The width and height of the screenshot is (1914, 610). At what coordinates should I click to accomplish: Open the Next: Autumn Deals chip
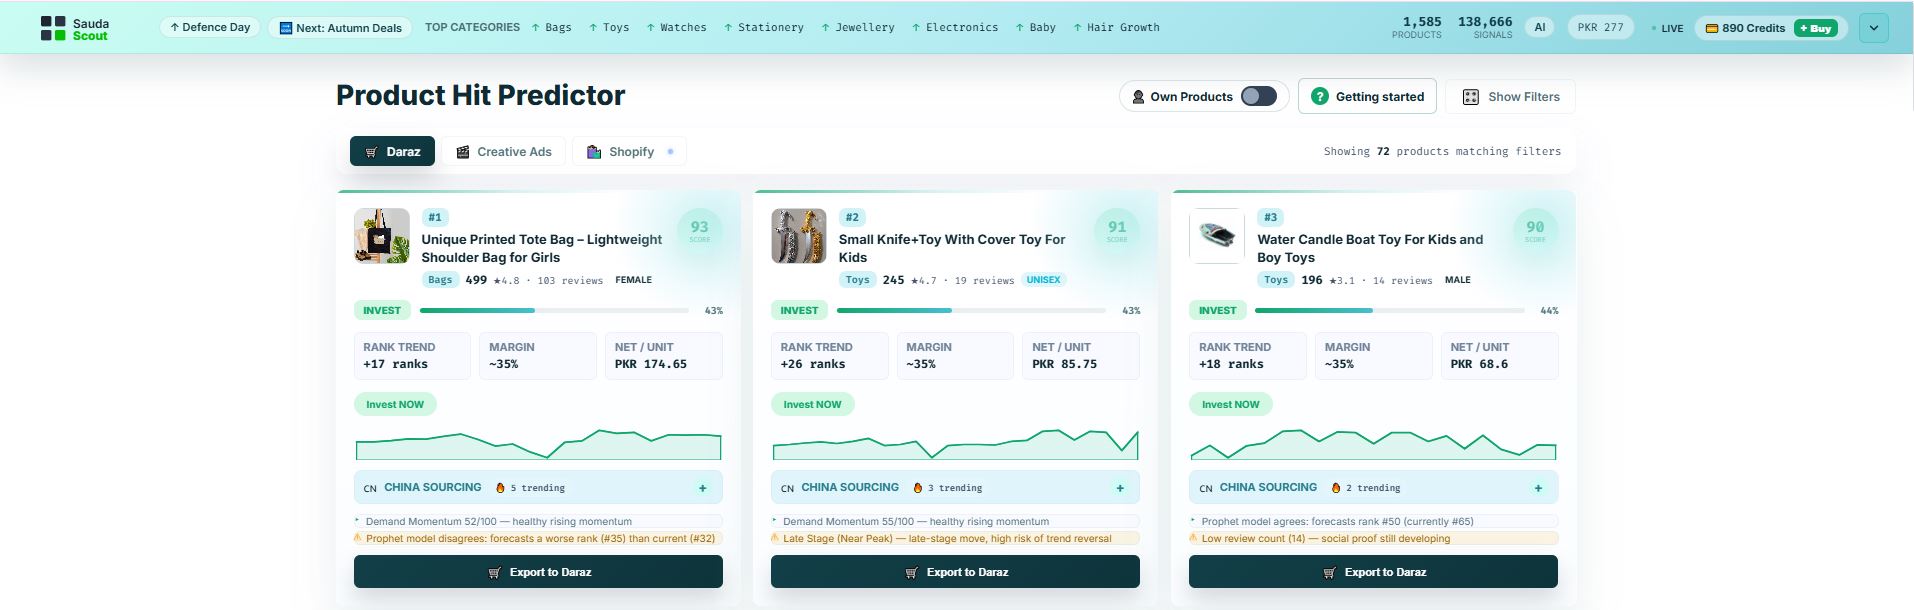coord(341,28)
